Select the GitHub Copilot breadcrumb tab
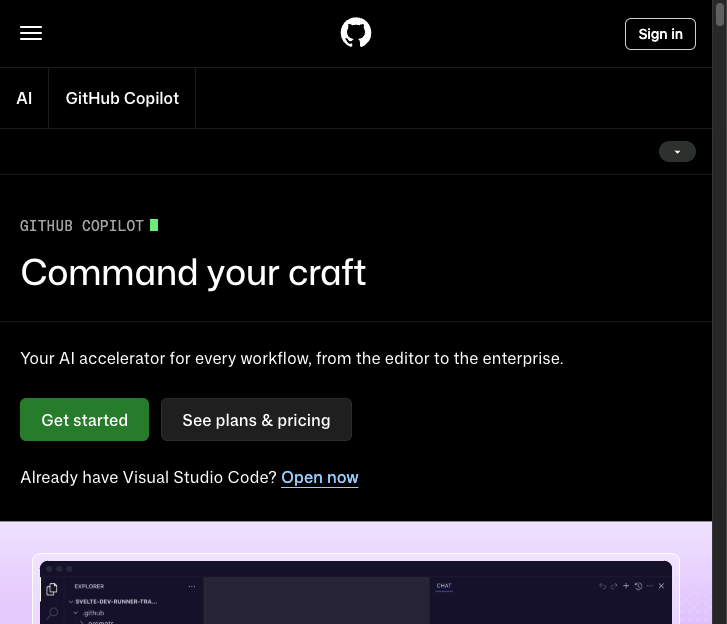This screenshot has height=624, width=727. [x=122, y=98]
